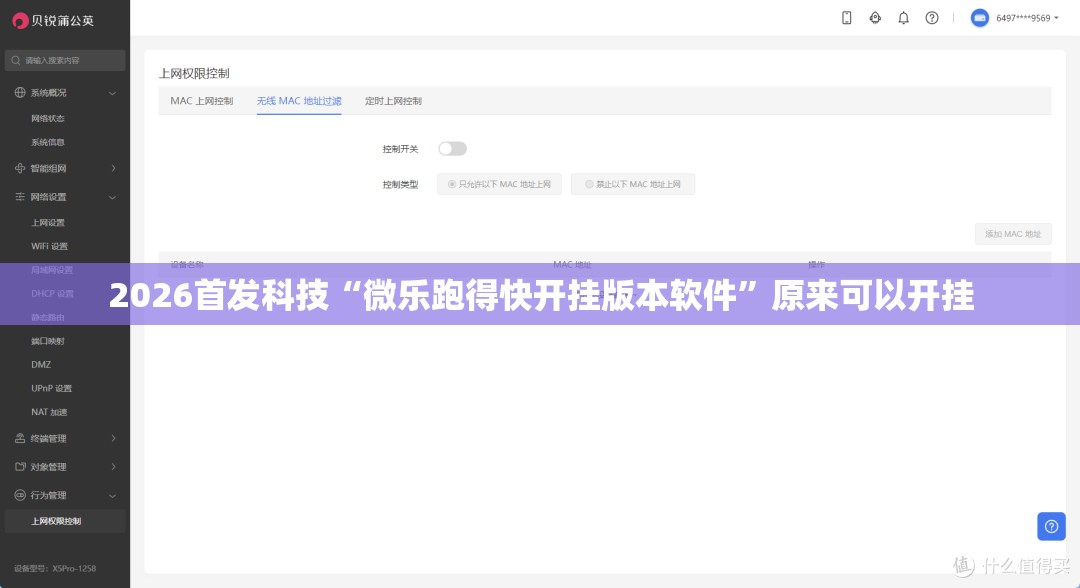Collapse the 网络设置 section chevron

pos(112,198)
